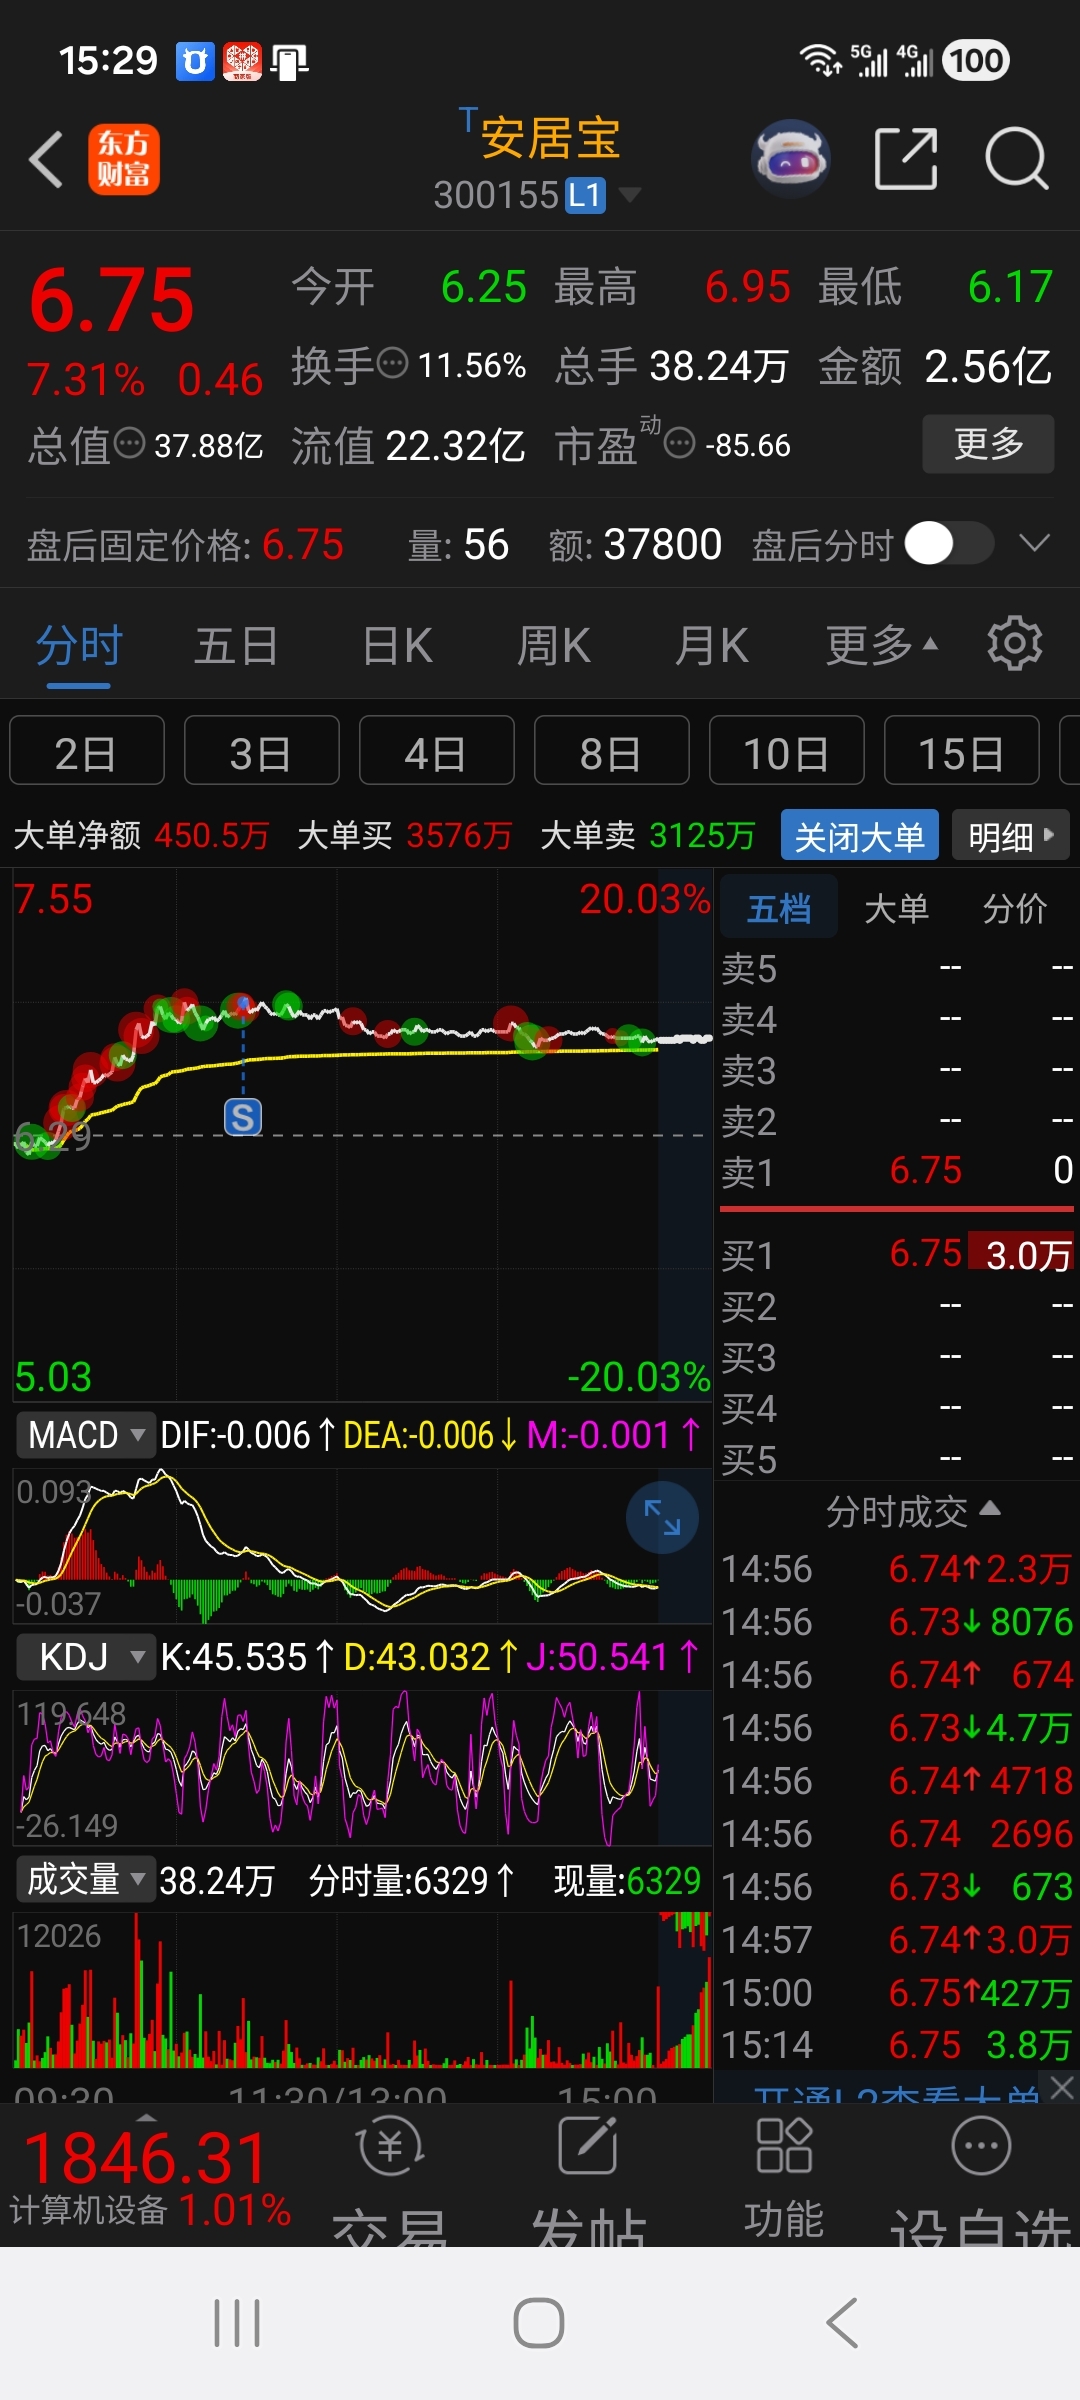Open the search magnifier icon
Image resolution: width=1080 pixels, height=2400 pixels.
point(1016,158)
